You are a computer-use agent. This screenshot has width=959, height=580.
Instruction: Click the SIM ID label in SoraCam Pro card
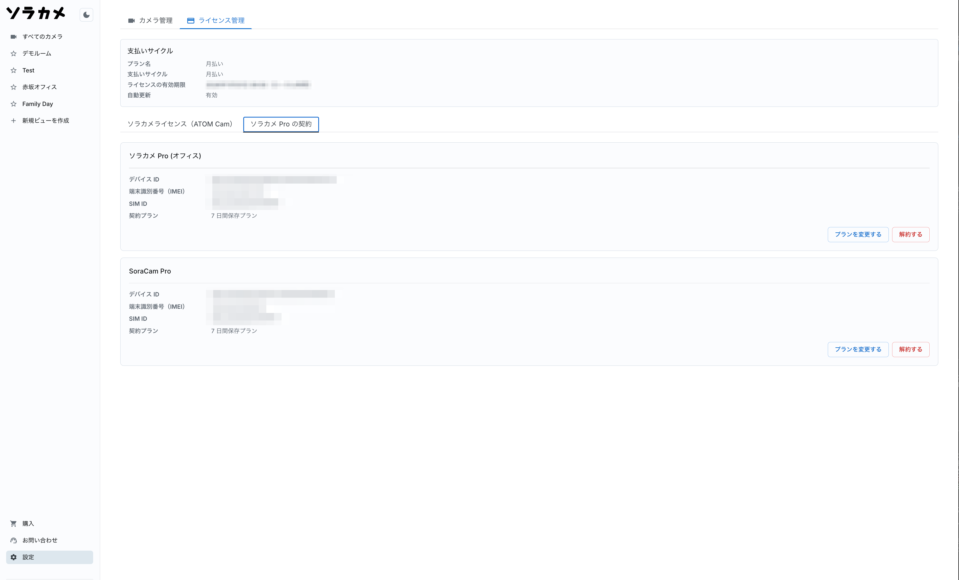pyautogui.click(x=138, y=319)
